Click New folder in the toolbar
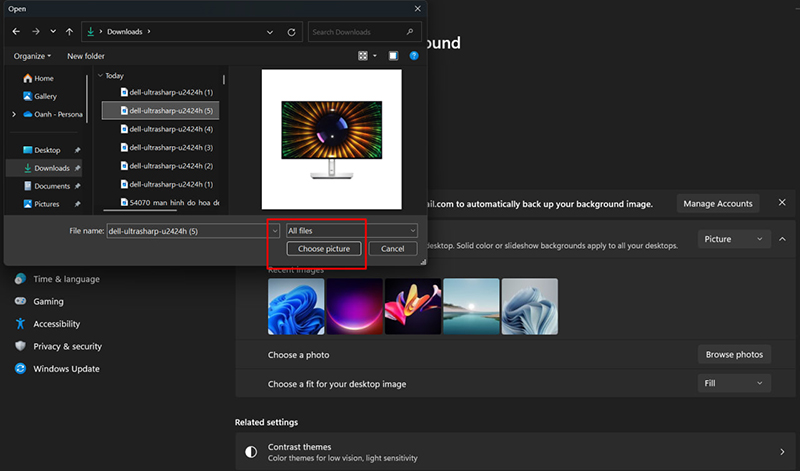The image size is (800, 471). pos(86,56)
